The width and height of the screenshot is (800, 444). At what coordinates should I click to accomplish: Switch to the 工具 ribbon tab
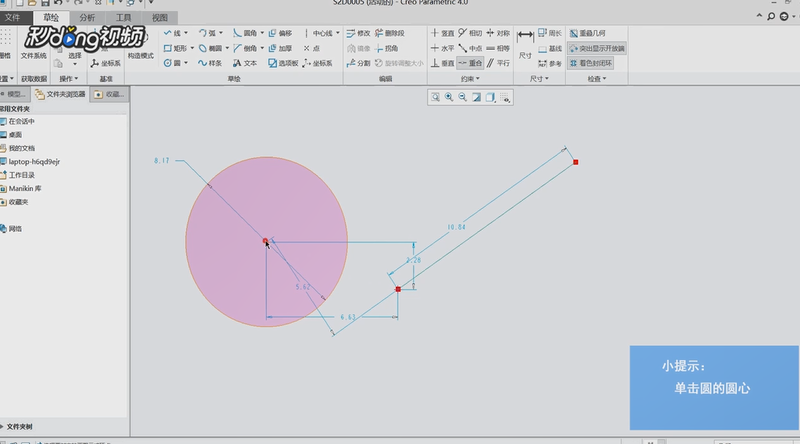[123, 18]
